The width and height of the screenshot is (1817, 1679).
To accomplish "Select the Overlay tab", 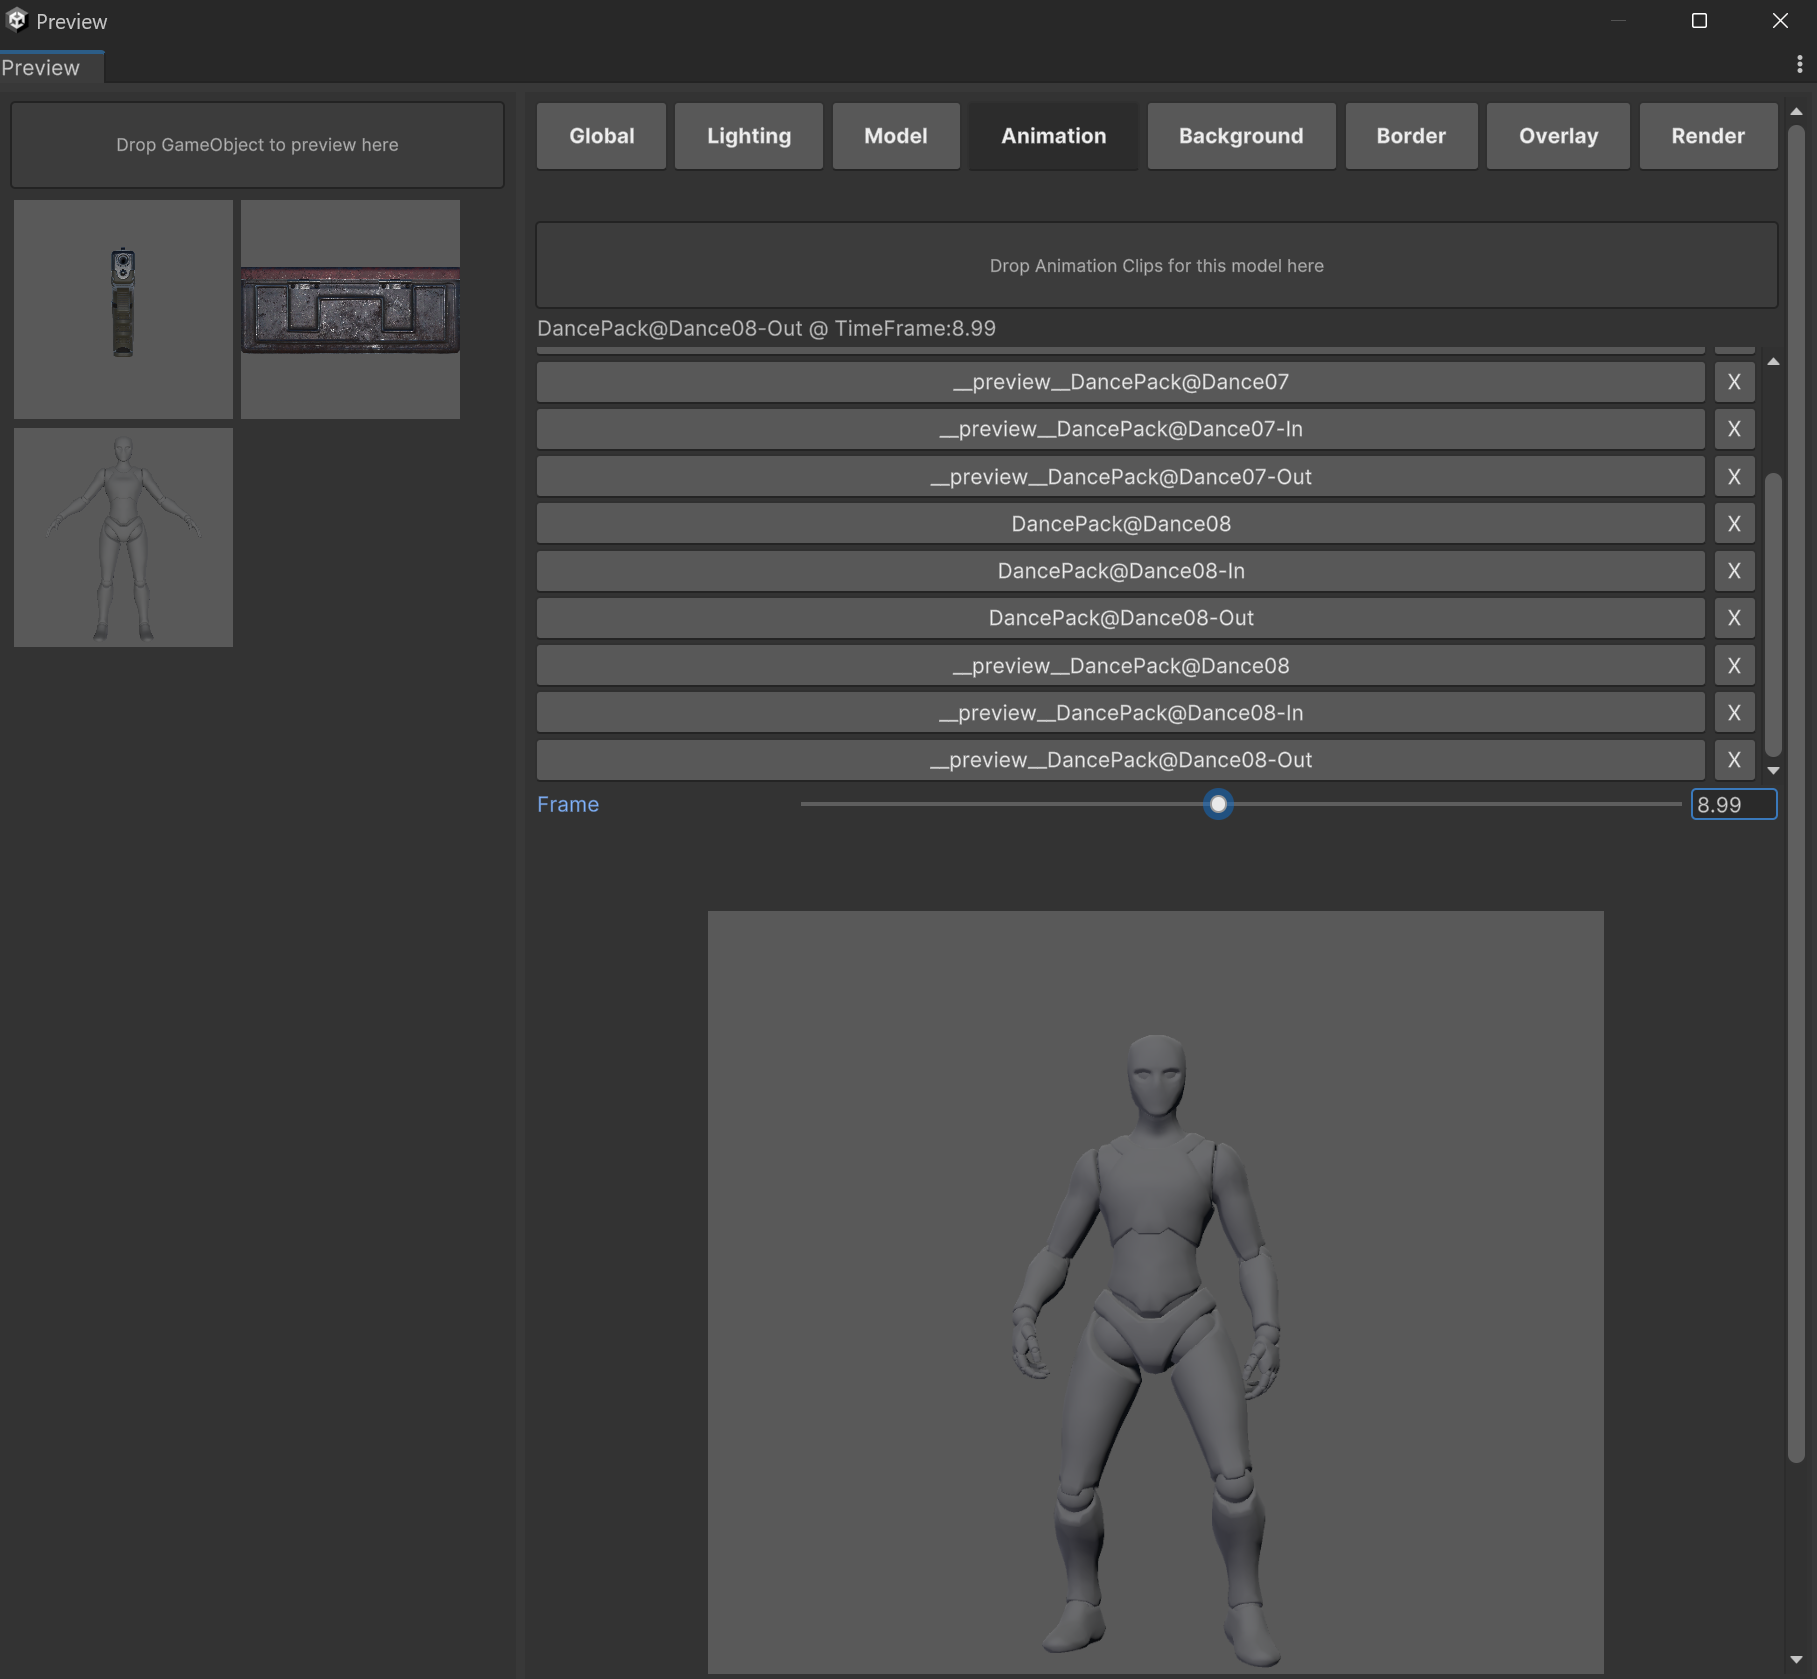I will click(x=1557, y=136).
